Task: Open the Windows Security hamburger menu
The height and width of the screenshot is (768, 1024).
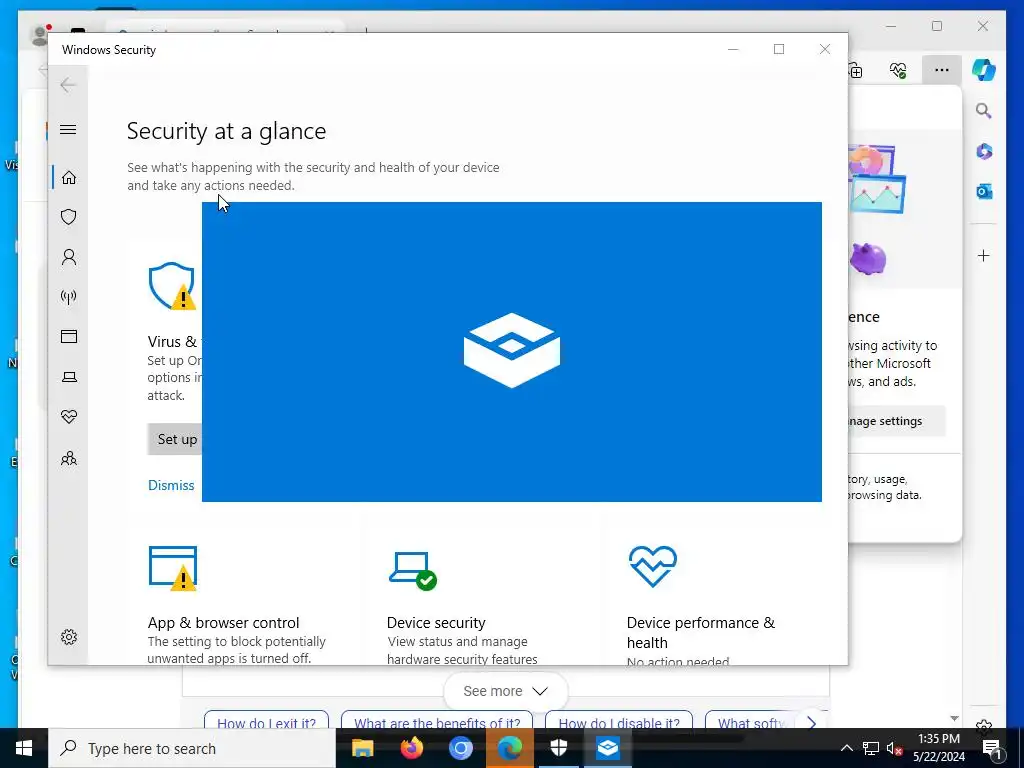Action: point(68,129)
